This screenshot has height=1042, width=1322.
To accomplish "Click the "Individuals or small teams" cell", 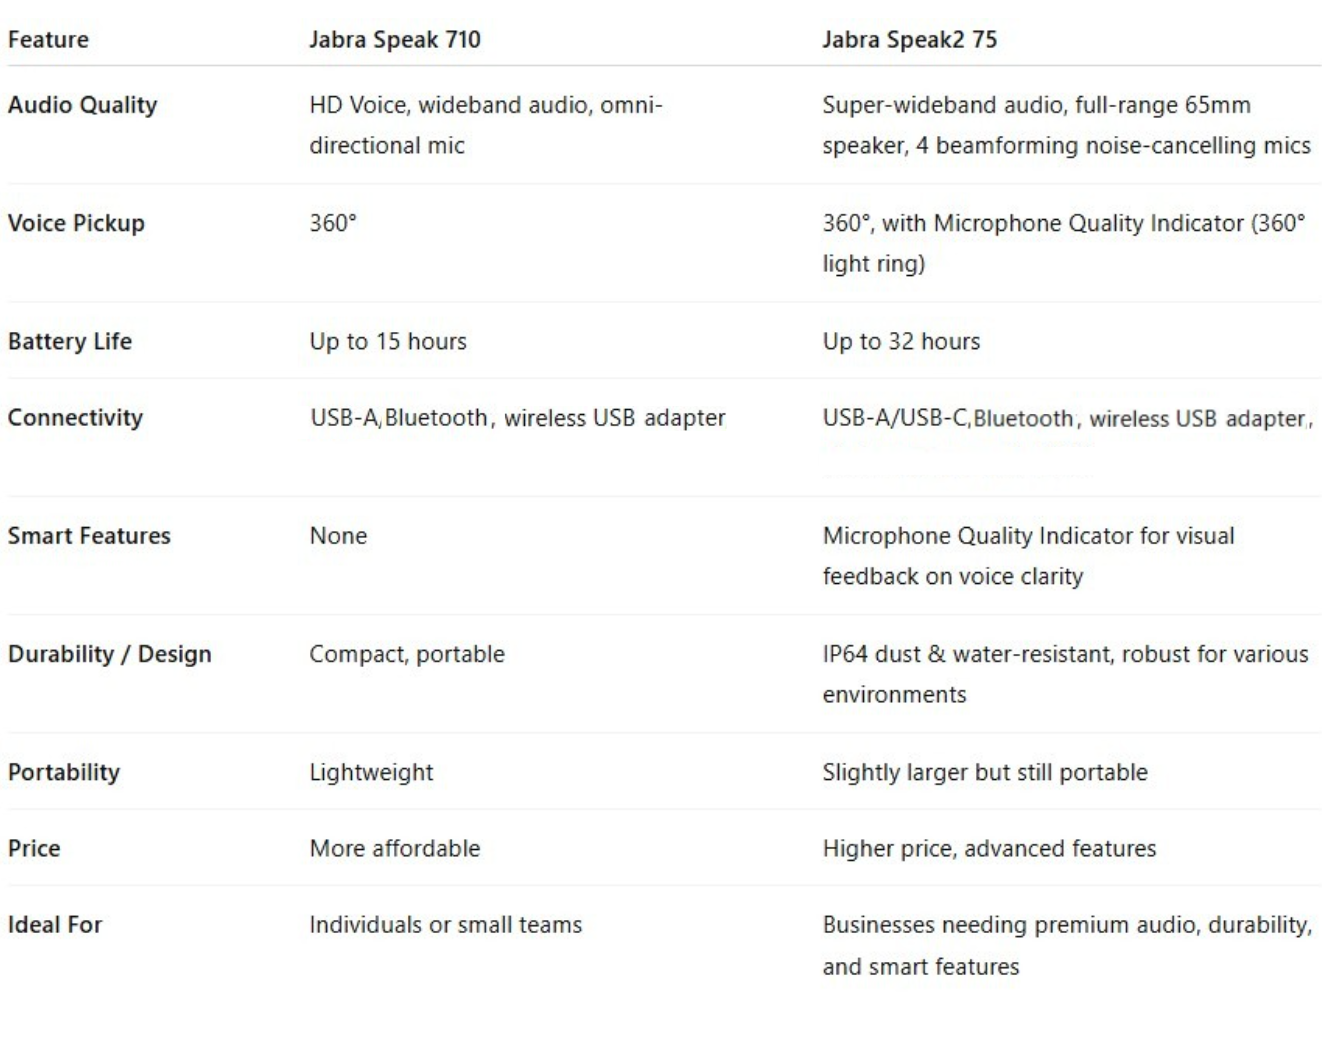I will (x=445, y=925).
